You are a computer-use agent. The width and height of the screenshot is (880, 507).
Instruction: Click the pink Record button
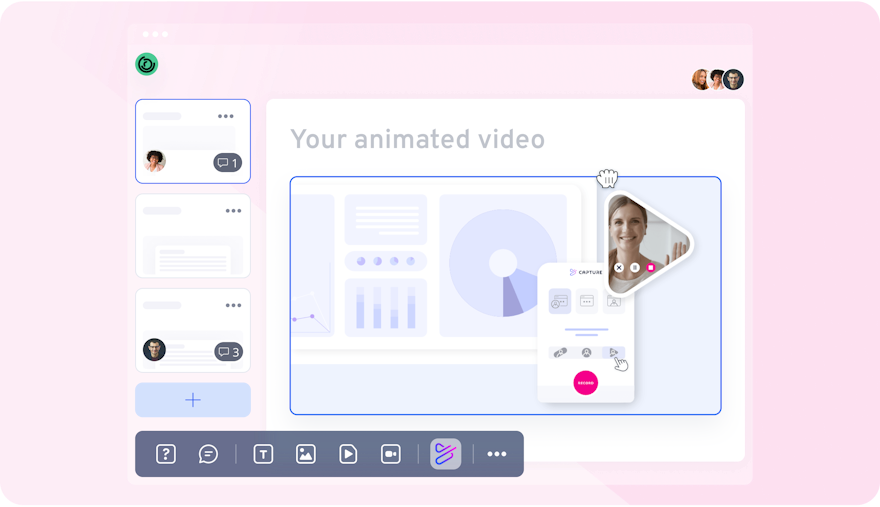point(585,383)
